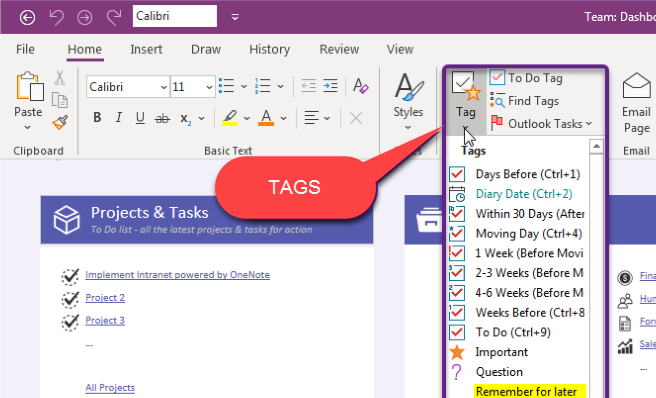This screenshot has height=398, width=656.
Task: Click the To Do Tag button
Action: point(526,78)
